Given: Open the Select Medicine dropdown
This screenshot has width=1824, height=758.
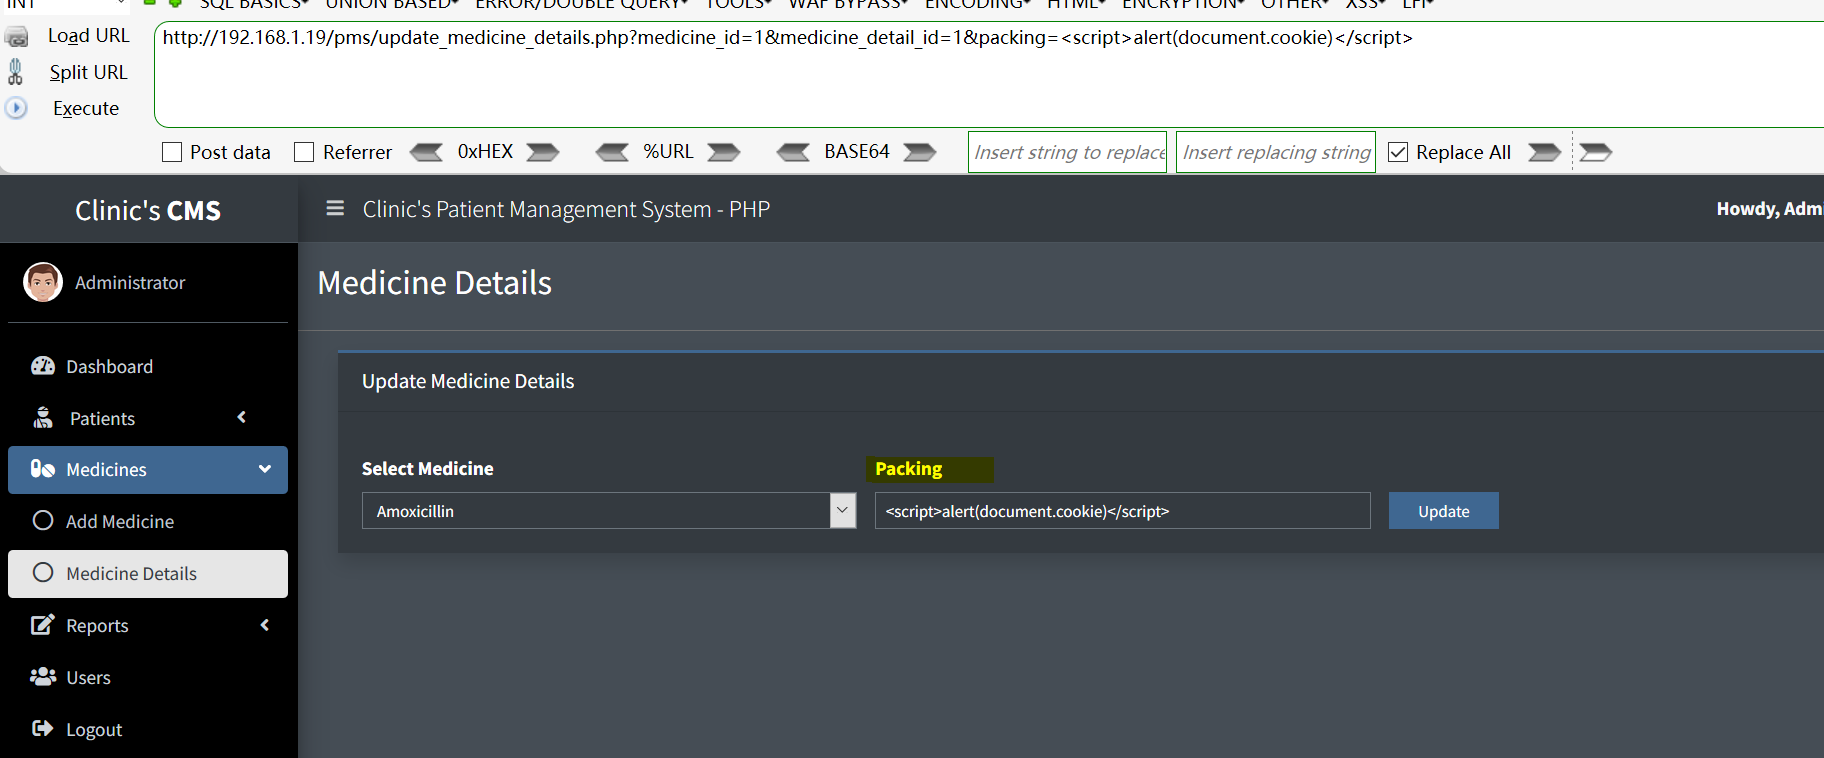Looking at the screenshot, I should point(609,510).
